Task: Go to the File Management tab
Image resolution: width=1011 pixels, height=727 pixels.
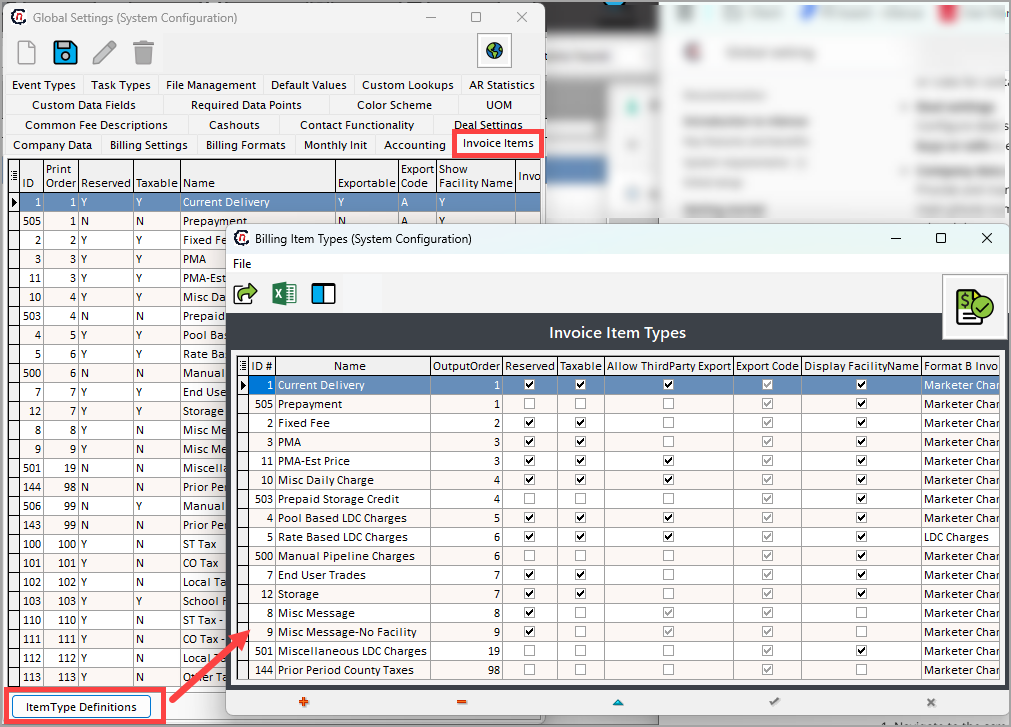Action: pos(211,85)
